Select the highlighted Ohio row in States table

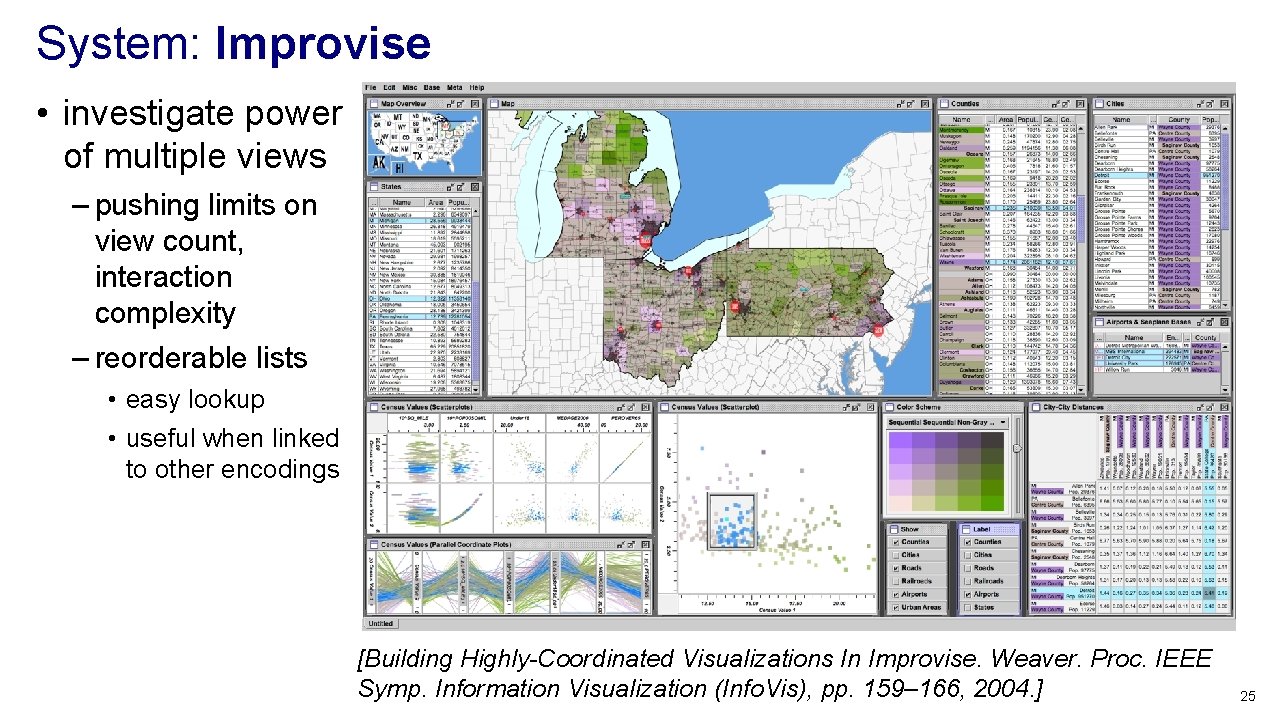[x=421, y=298]
